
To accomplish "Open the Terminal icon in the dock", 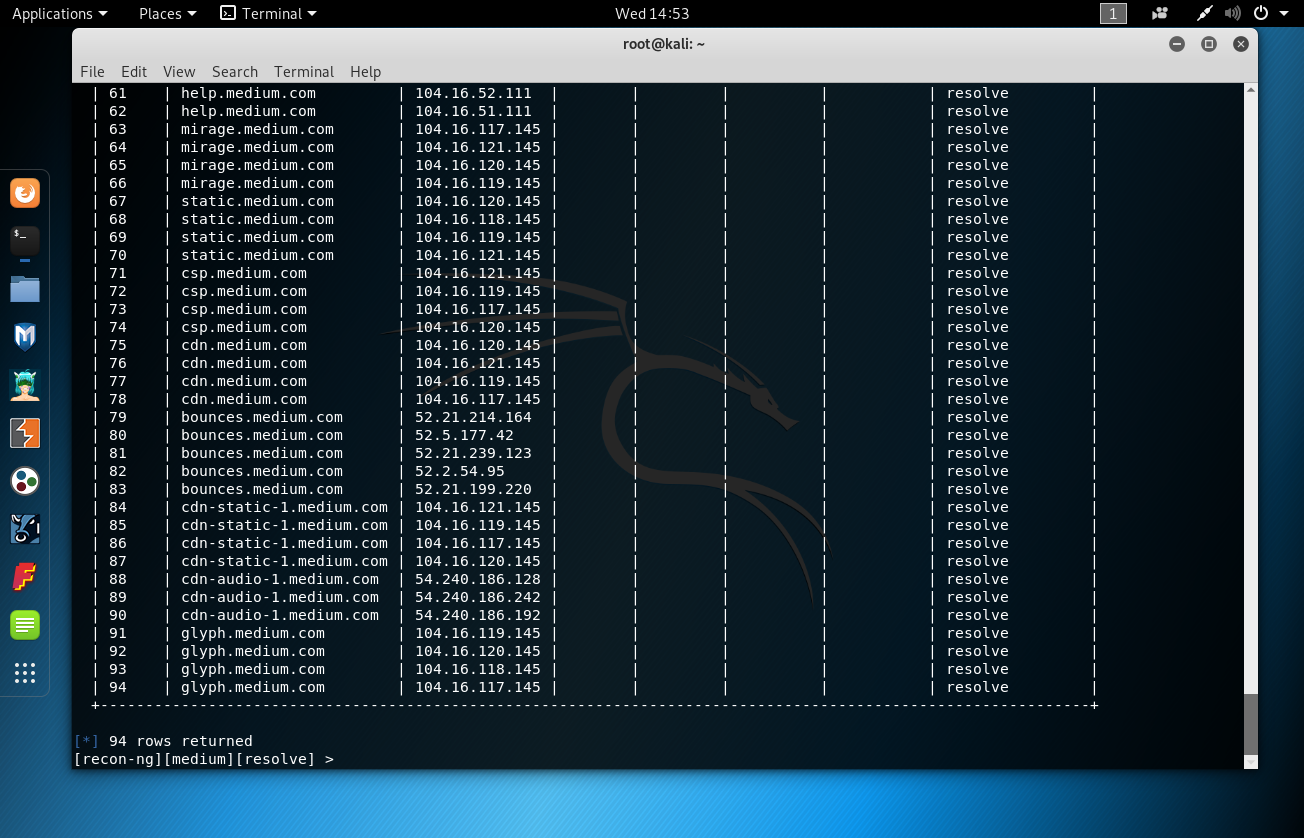I will click(x=25, y=241).
